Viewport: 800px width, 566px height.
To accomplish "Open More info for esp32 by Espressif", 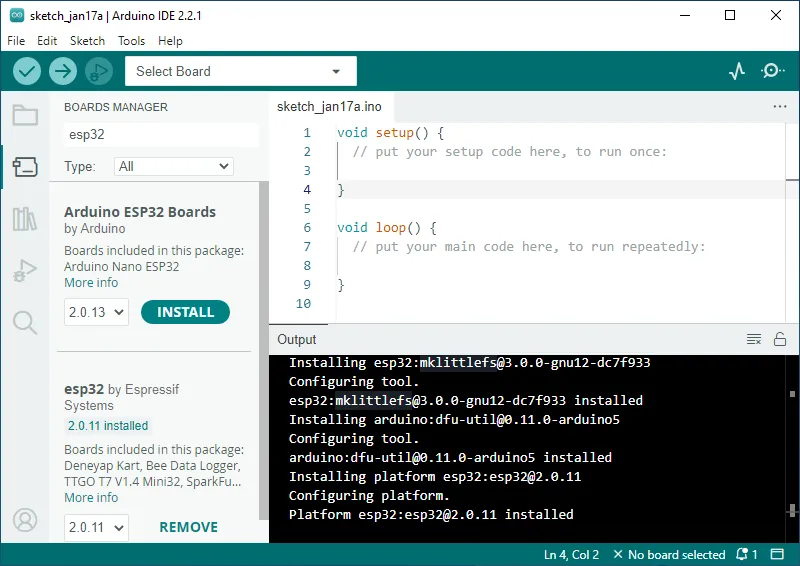I will [91, 497].
